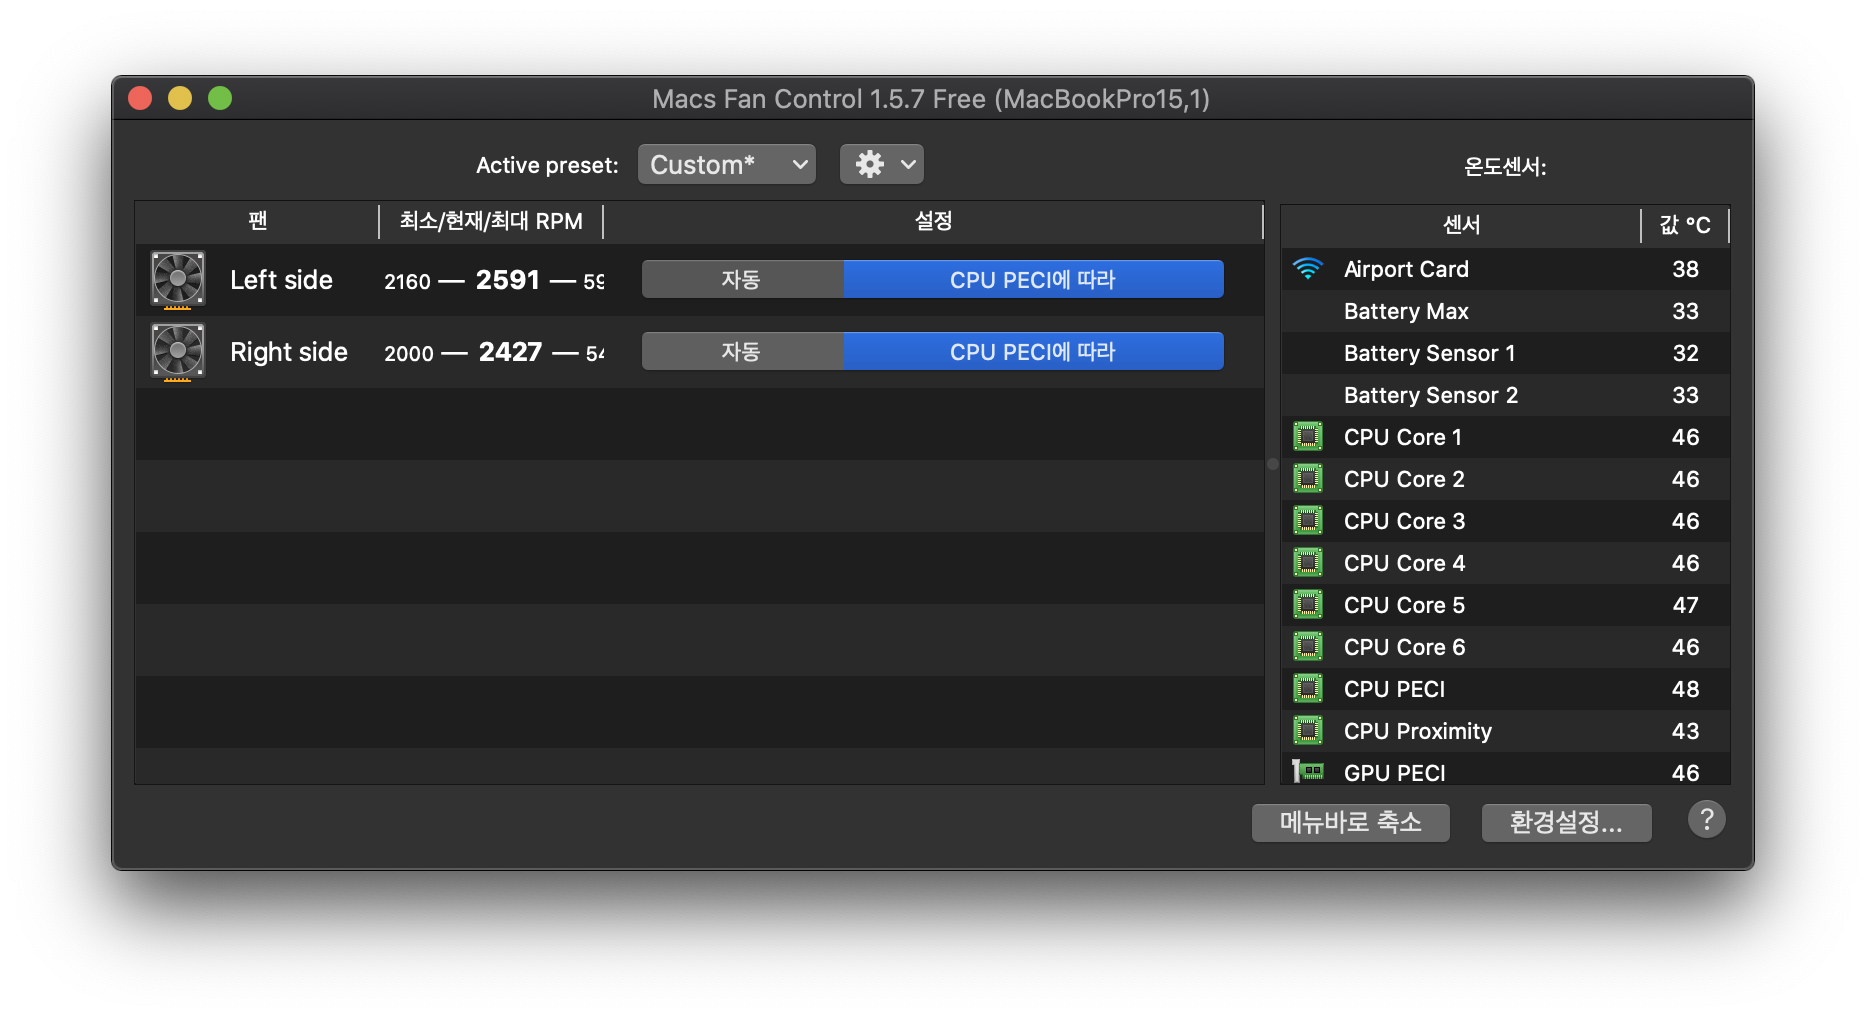
Task: Click the GPU PECI card icon
Action: [1308, 771]
